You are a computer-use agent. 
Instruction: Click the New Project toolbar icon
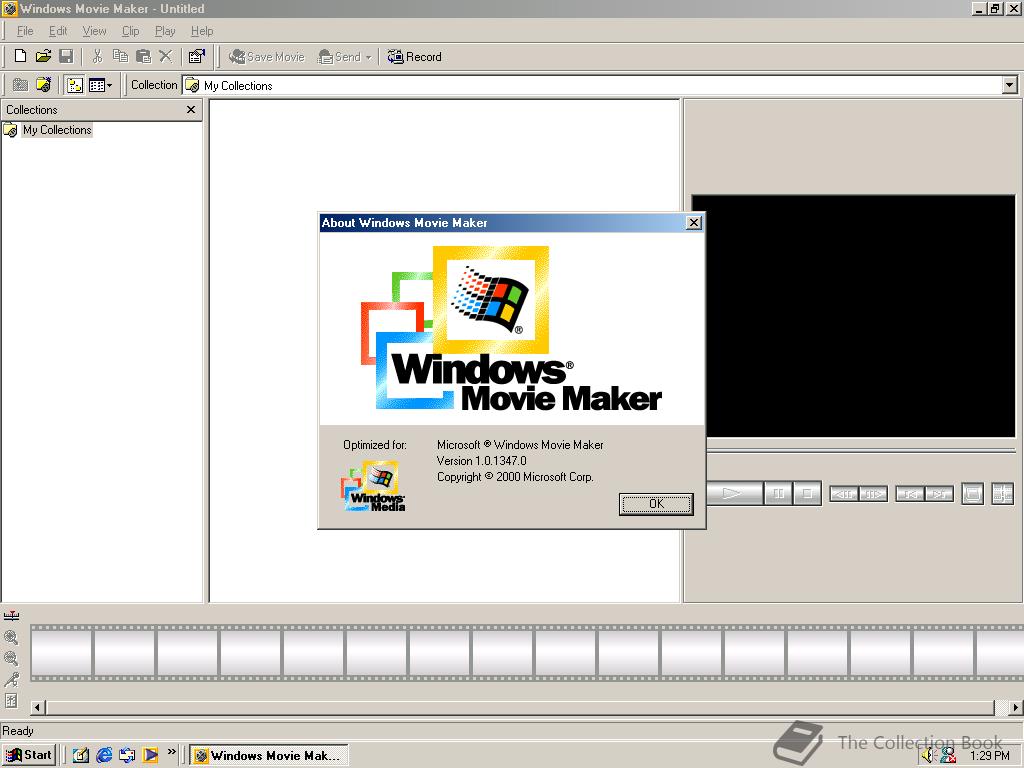click(x=20, y=56)
